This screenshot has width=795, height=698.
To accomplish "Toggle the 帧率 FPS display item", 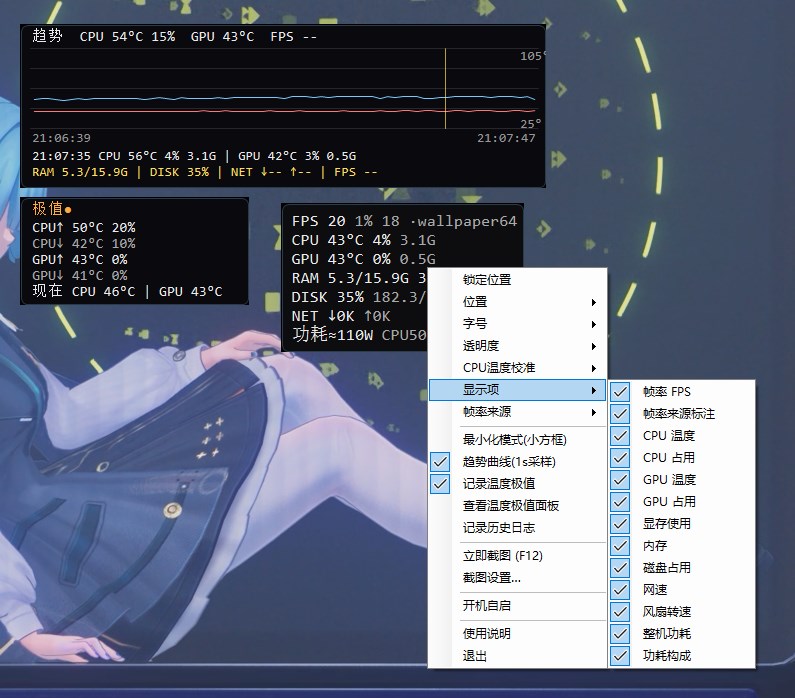I will tap(682, 392).
